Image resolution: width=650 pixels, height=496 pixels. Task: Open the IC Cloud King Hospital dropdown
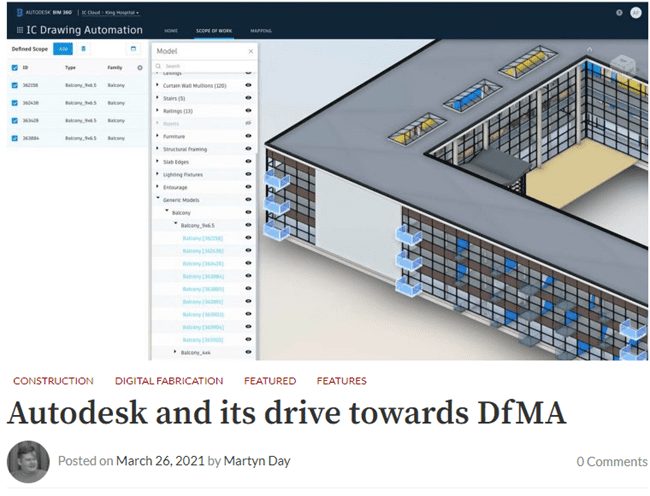click(x=110, y=13)
